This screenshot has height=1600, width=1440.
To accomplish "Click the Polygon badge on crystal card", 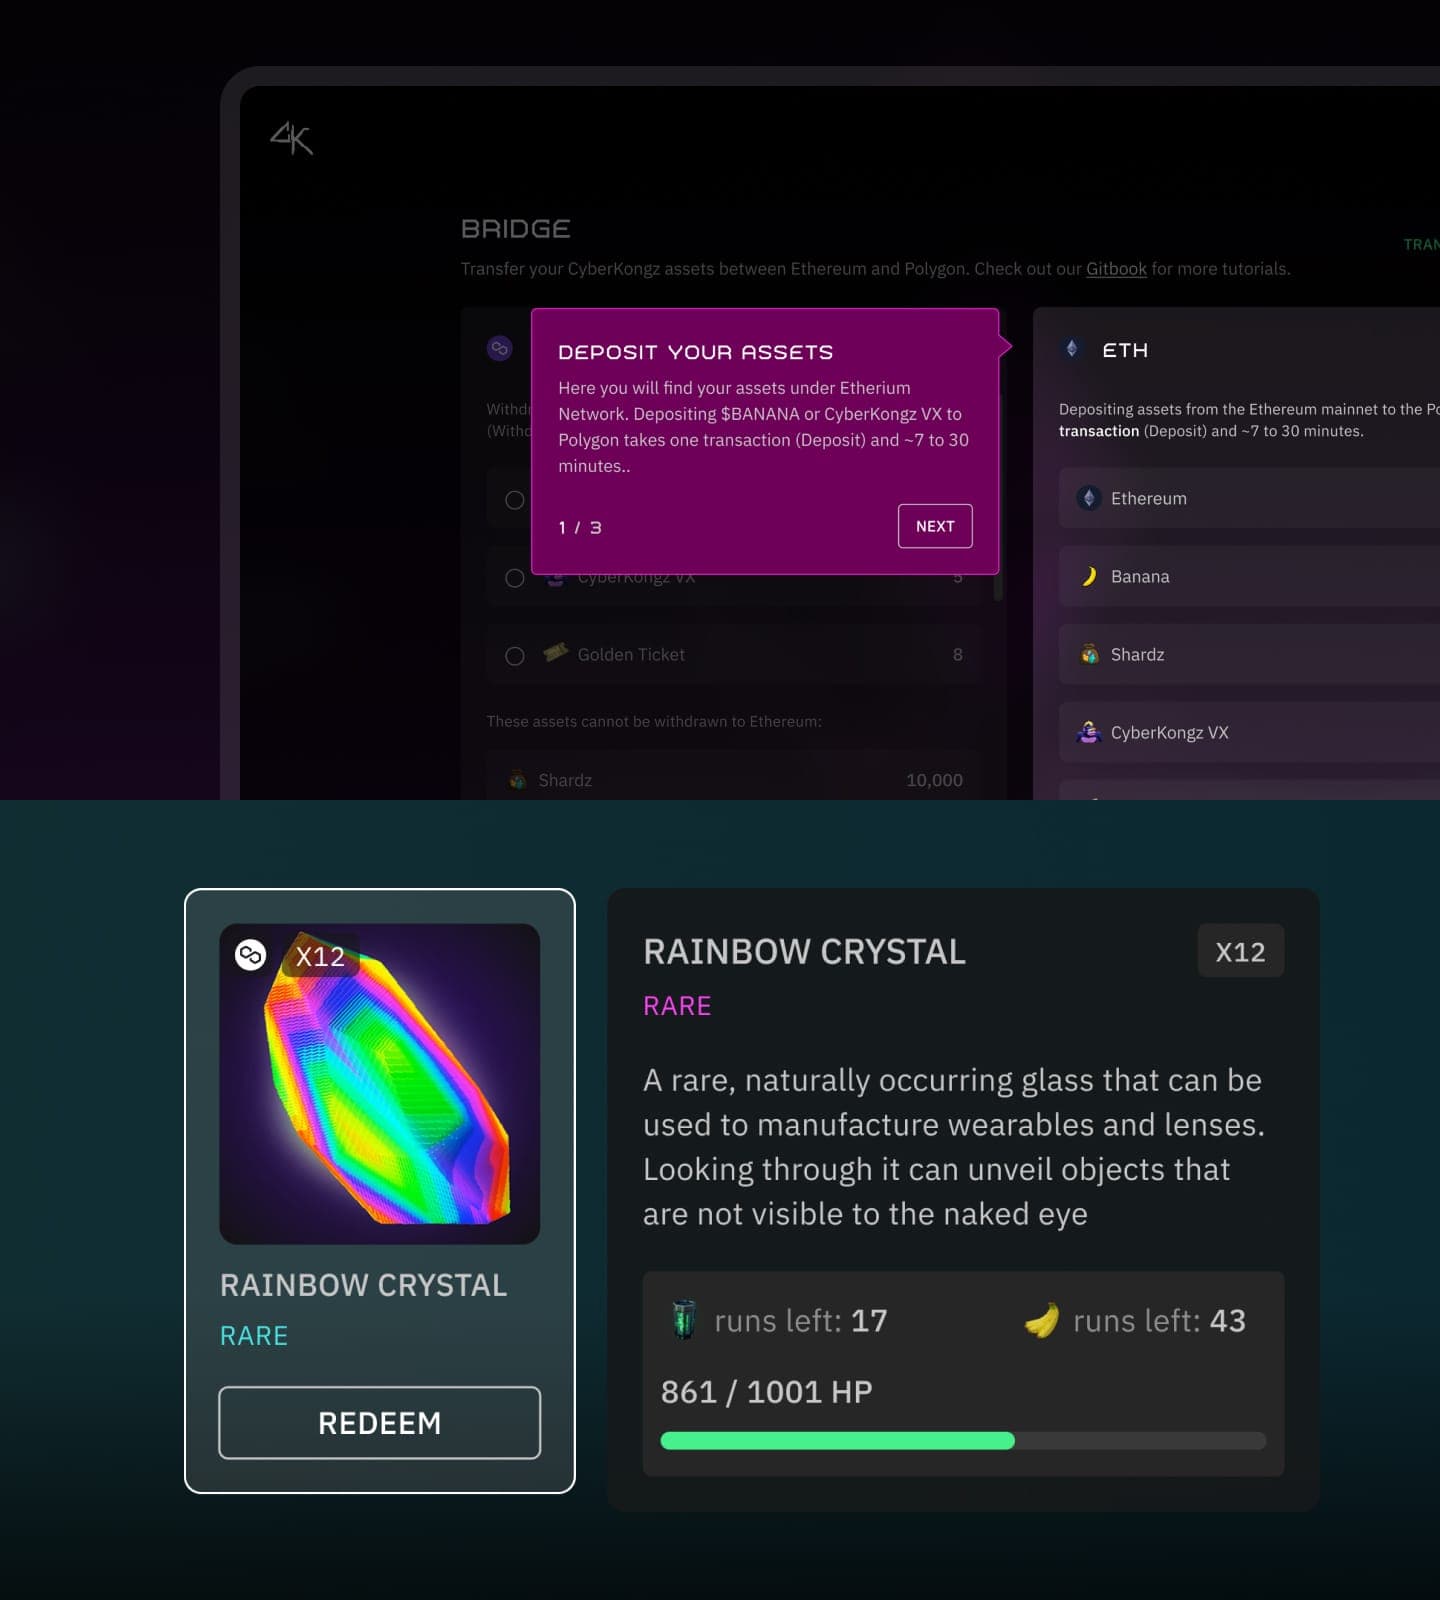I will pos(250,955).
